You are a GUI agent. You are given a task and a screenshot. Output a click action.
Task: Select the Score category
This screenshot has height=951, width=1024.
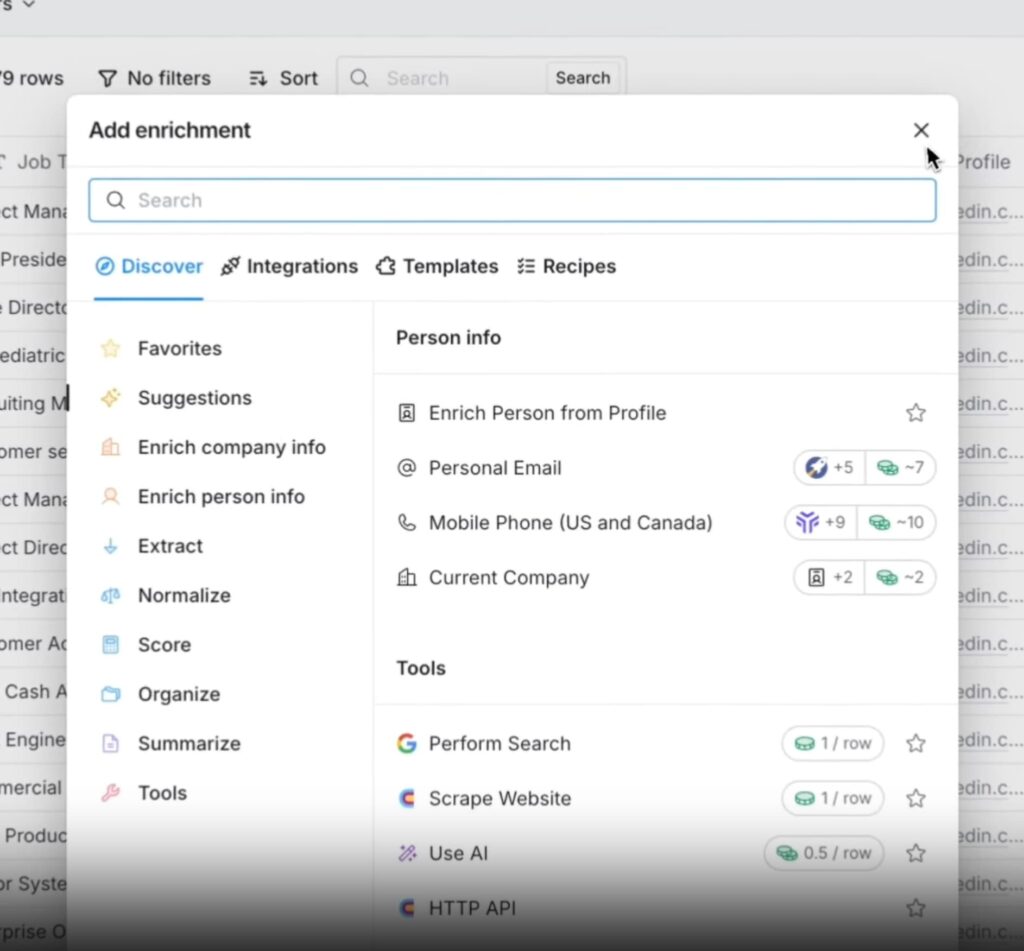(x=164, y=645)
